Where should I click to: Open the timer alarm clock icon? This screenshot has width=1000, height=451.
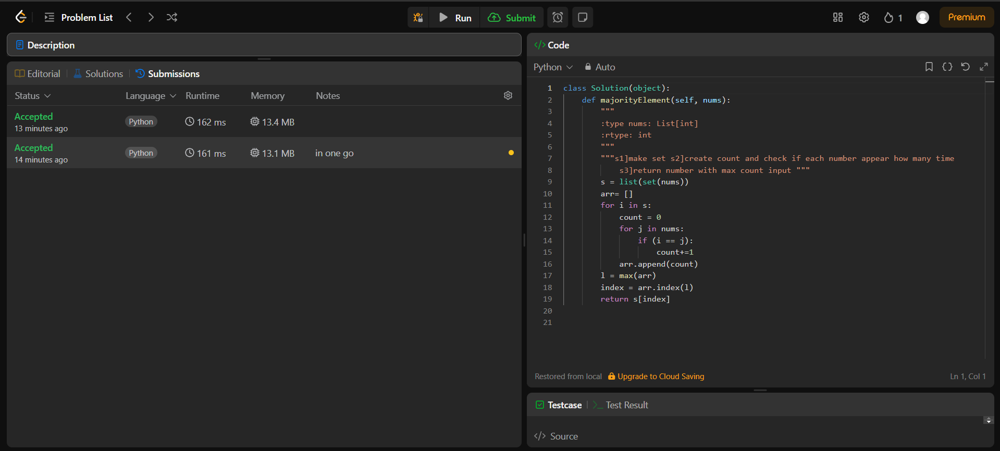[558, 17]
